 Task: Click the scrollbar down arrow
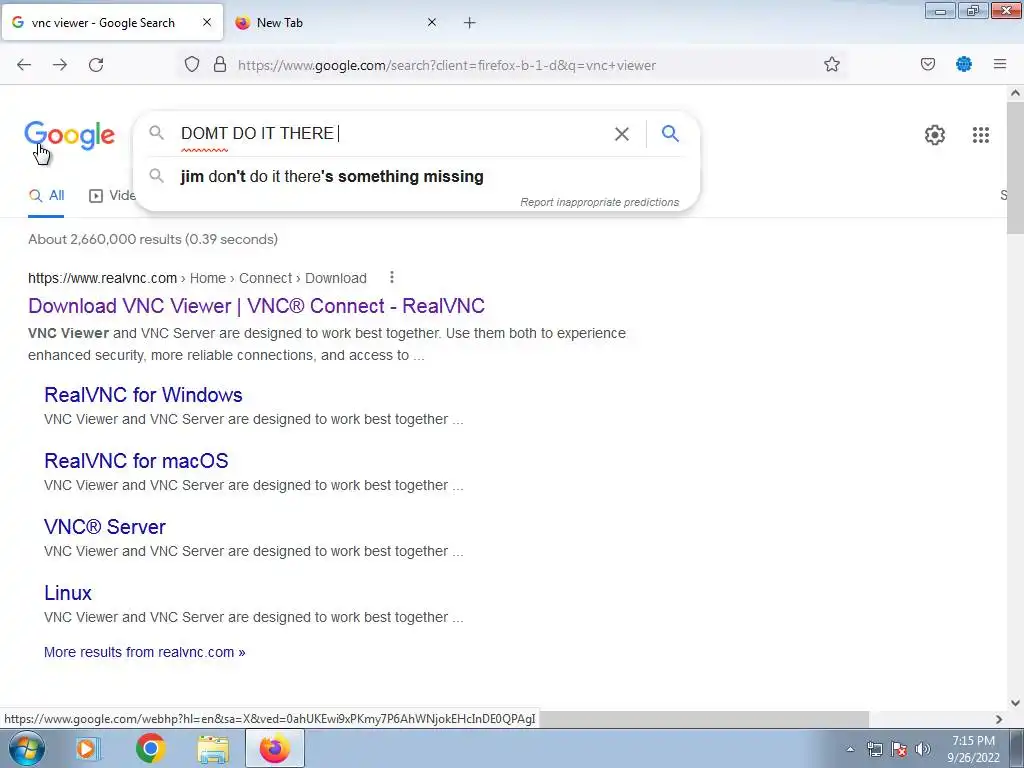[x=1015, y=703]
